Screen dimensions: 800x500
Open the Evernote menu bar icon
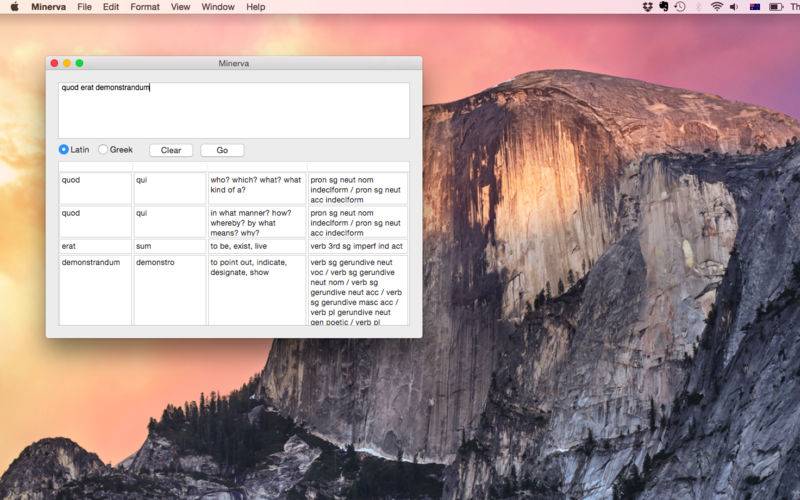pyautogui.click(x=663, y=7)
